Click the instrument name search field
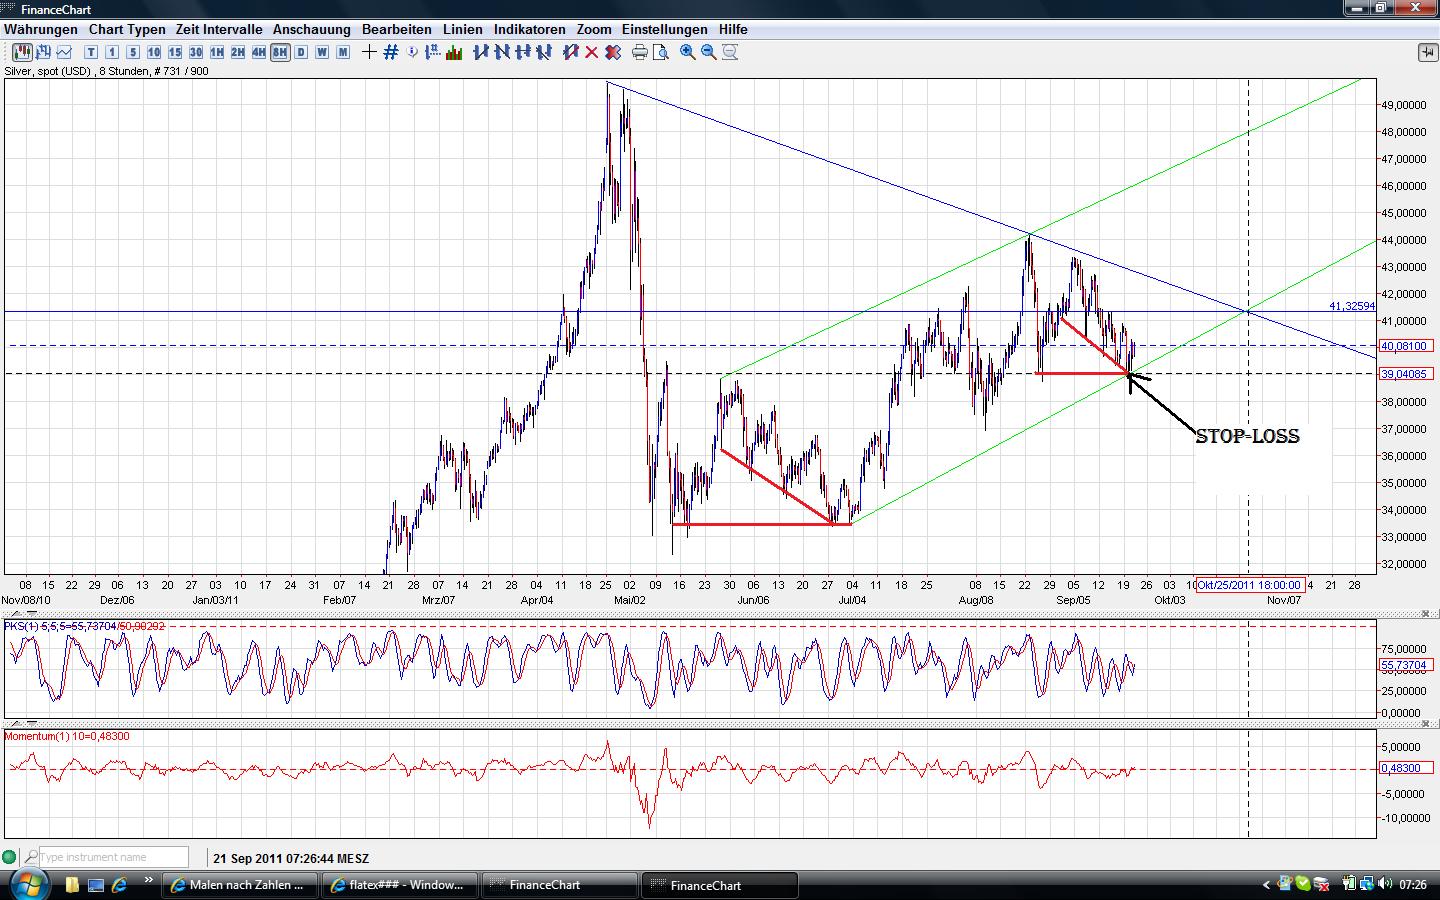 pyautogui.click(x=113, y=857)
